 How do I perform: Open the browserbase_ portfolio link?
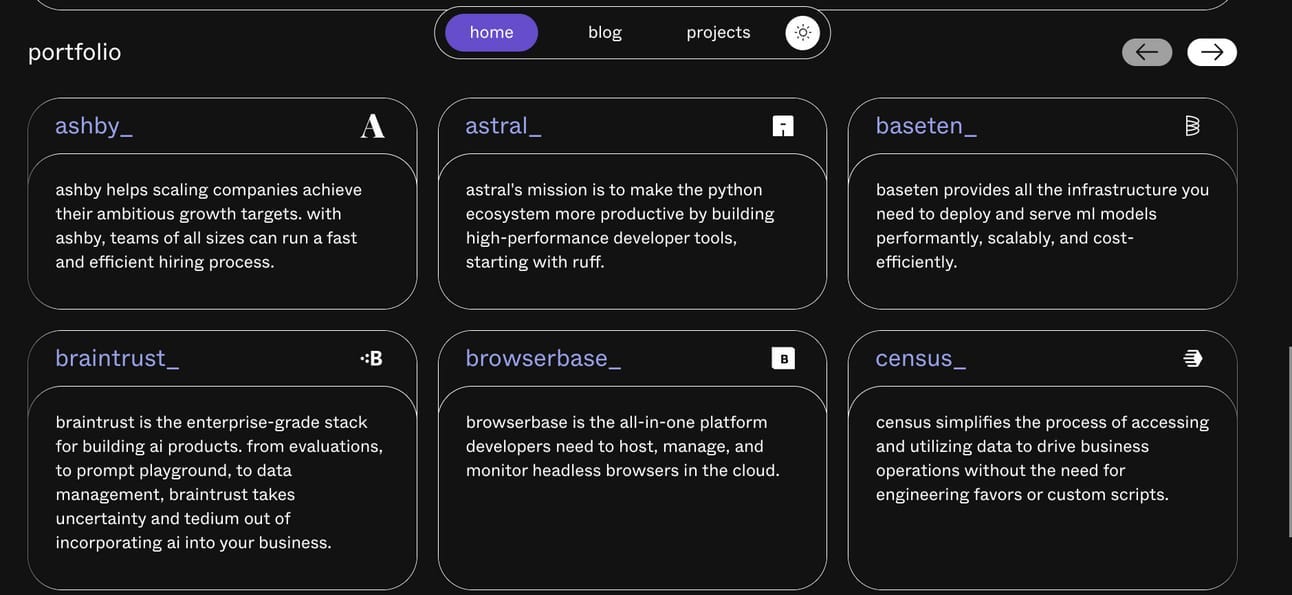pyautogui.click(x=544, y=358)
